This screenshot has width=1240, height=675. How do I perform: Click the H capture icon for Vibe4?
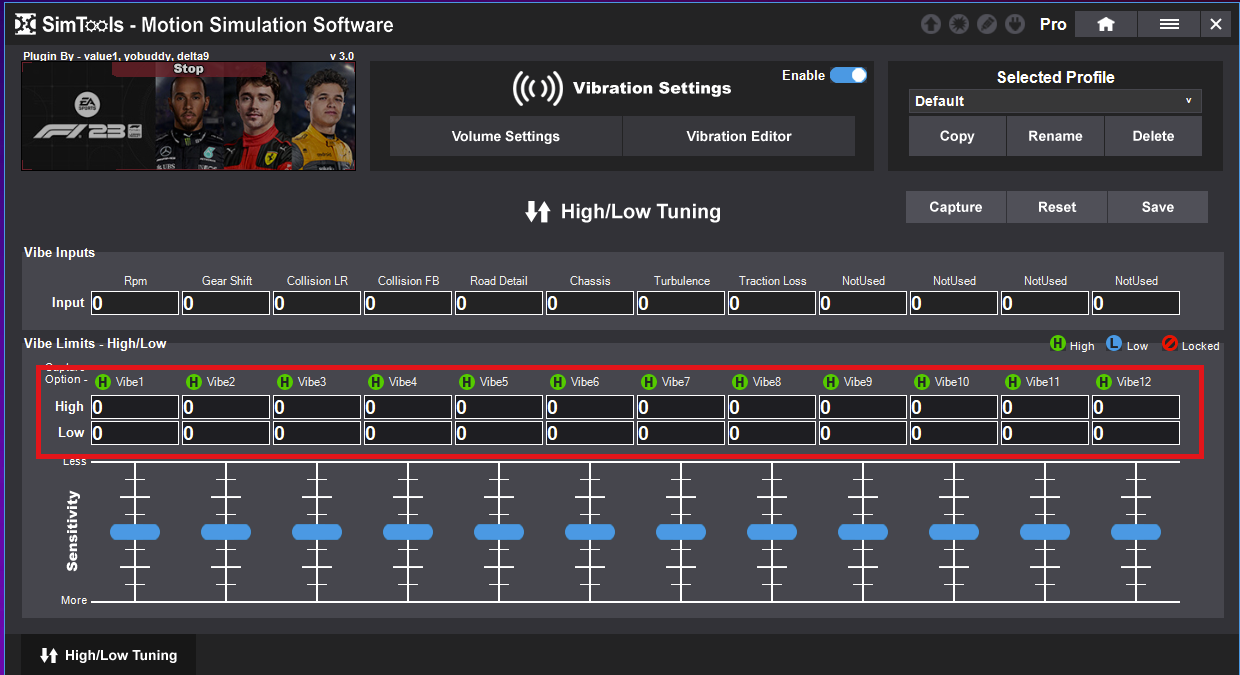376,381
